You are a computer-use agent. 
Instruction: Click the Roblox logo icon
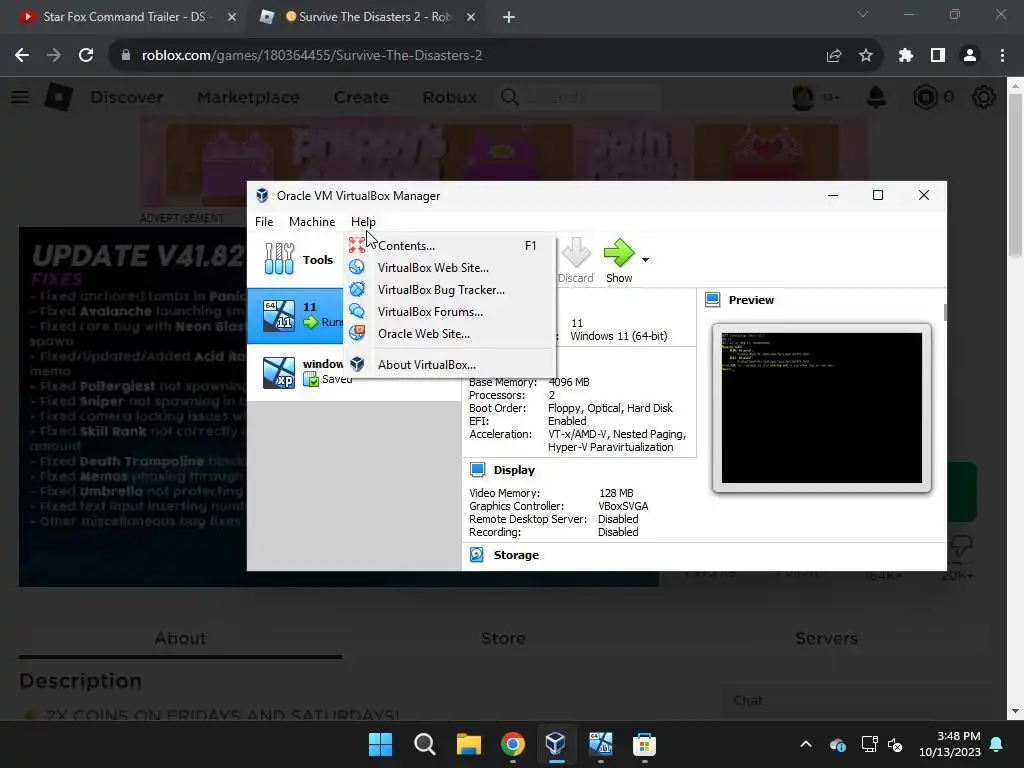click(59, 97)
